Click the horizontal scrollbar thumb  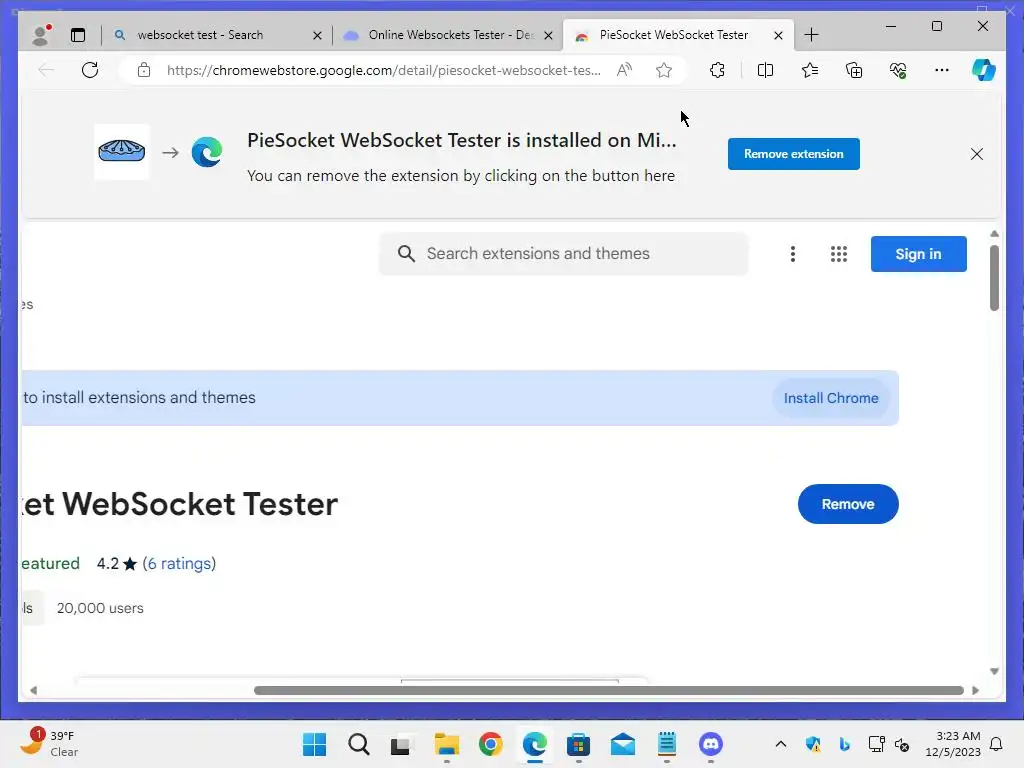pos(609,690)
